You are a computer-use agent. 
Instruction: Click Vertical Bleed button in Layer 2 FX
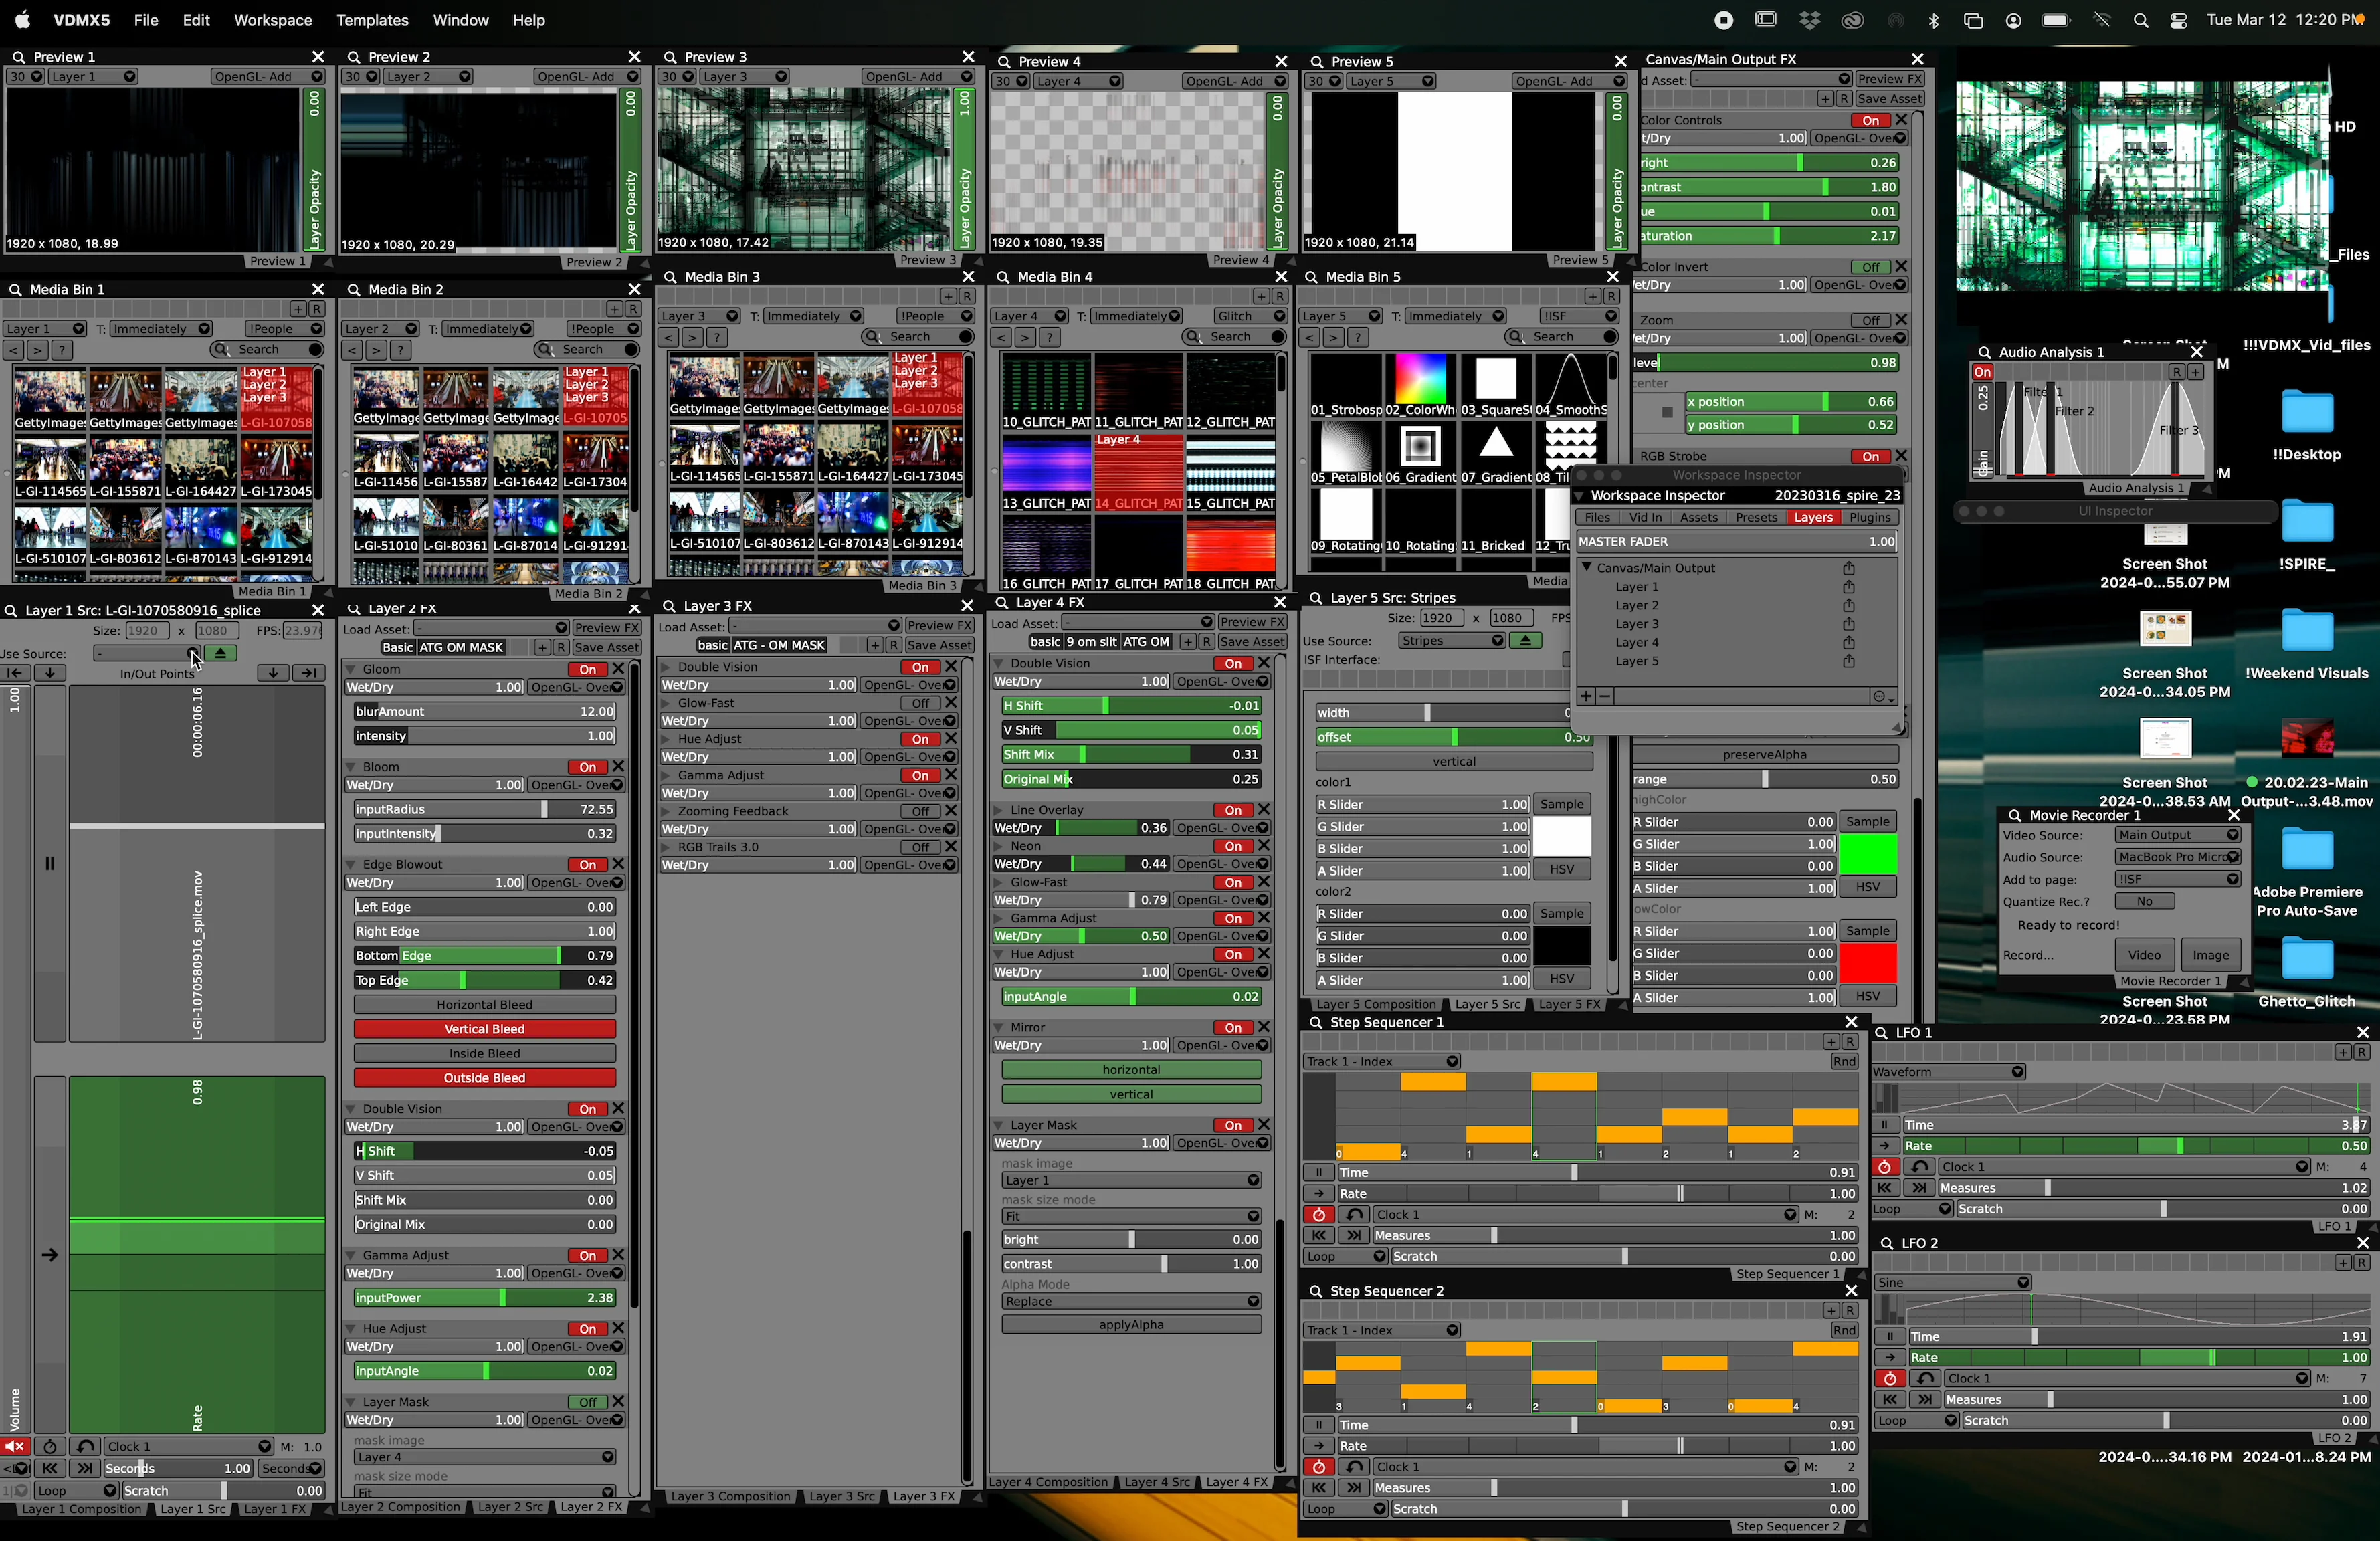484,1029
